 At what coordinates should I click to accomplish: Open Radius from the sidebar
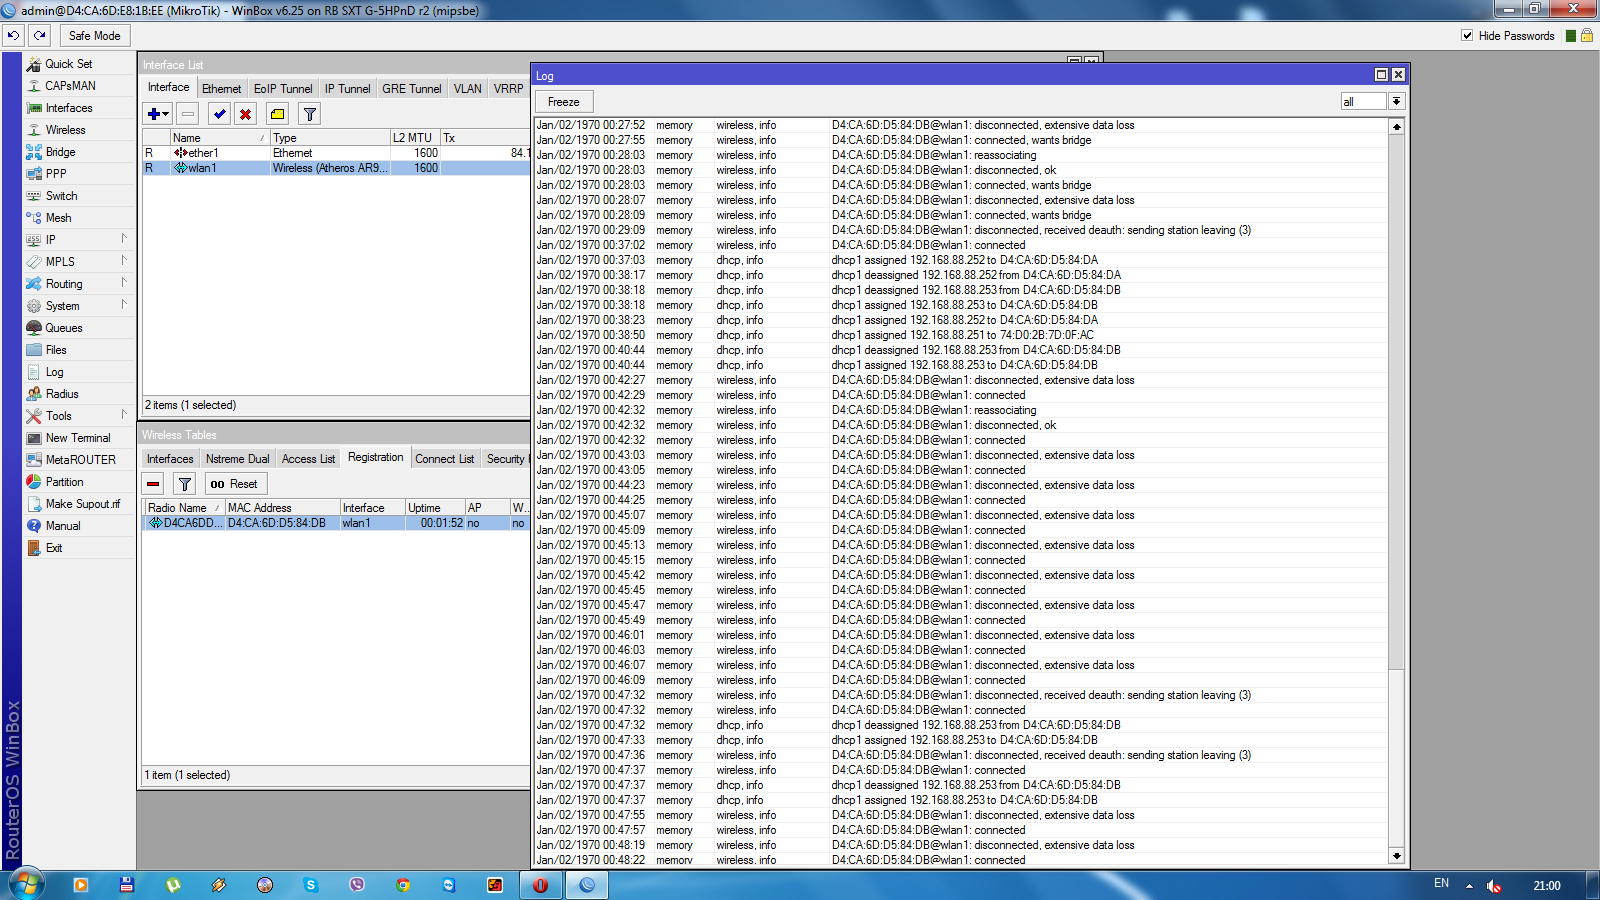62,394
